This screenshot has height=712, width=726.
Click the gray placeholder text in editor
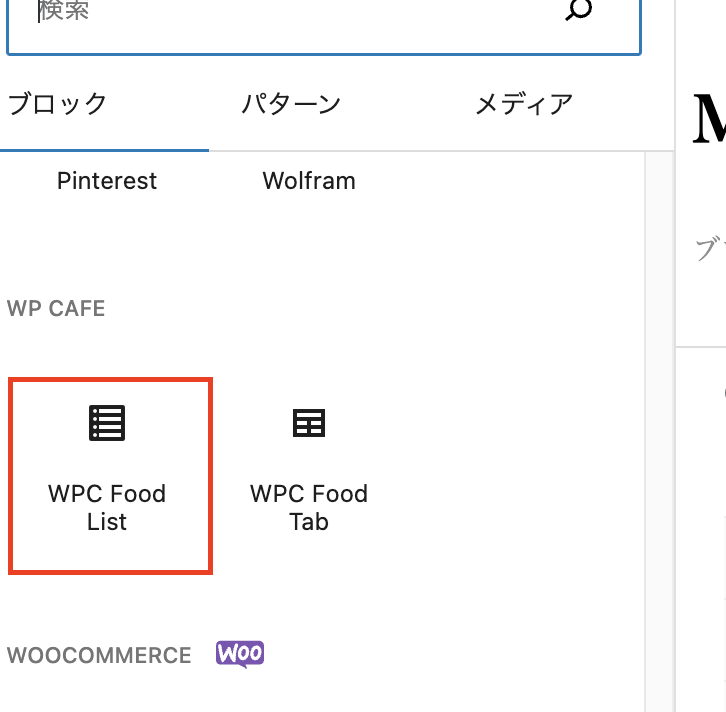[x=710, y=250]
